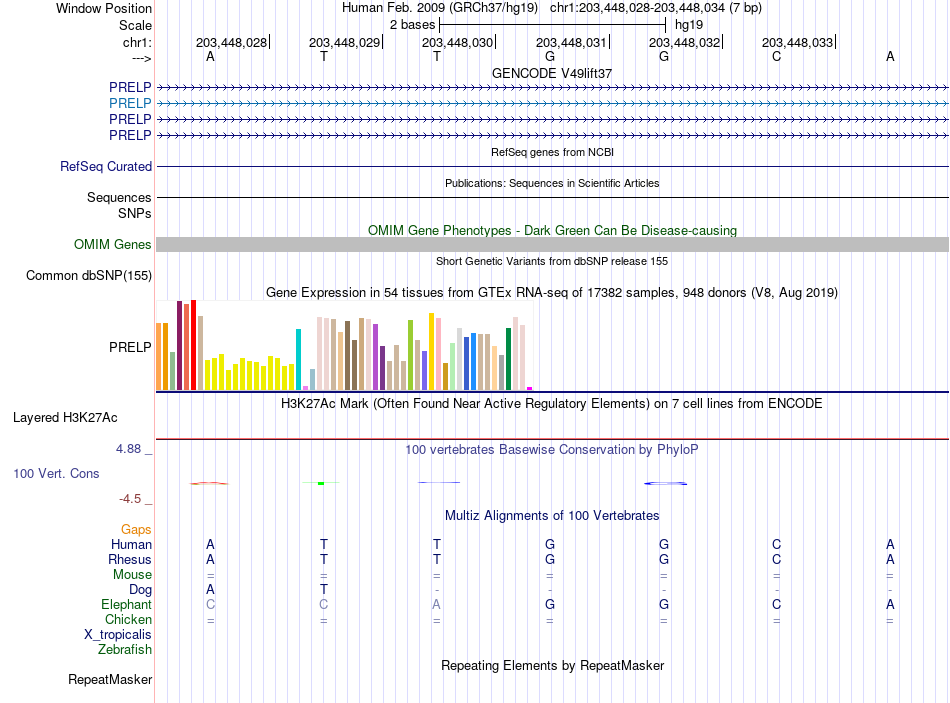Click the Layered H3K27Ac track label
Screen dimensions: 950x703
point(65,418)
